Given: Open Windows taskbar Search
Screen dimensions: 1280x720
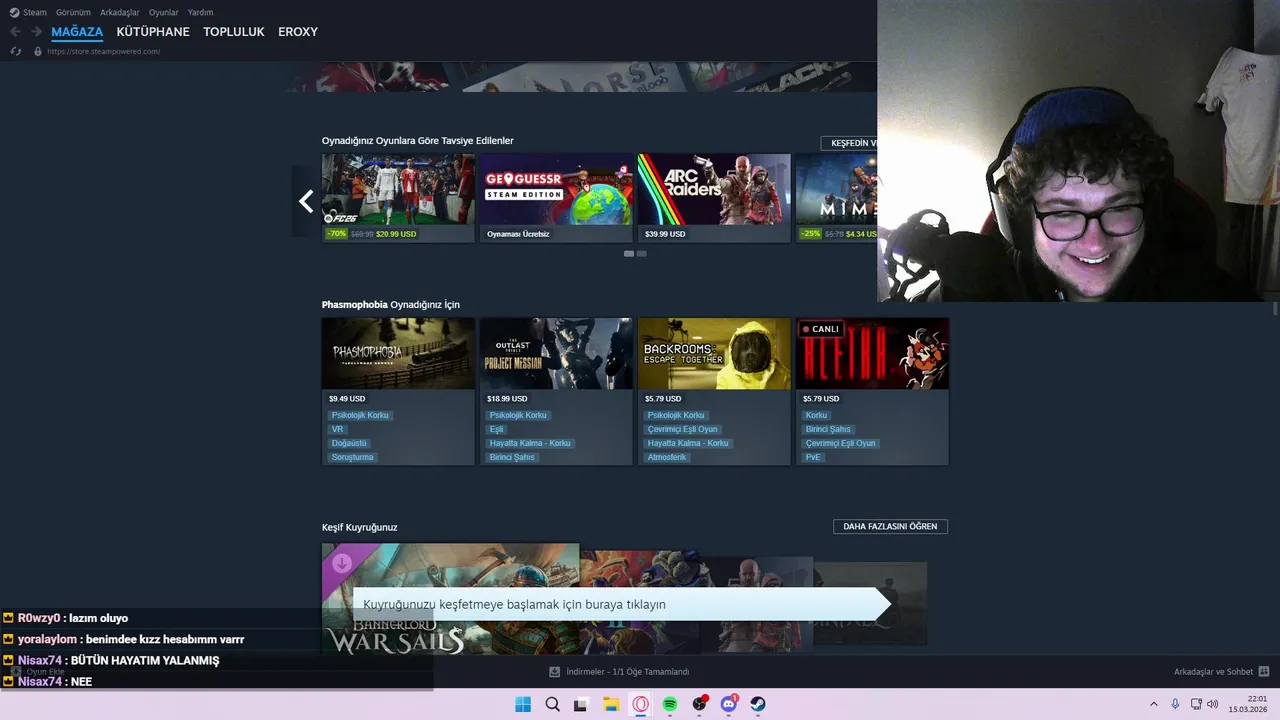Looking at the screenshot, I should tap(552, 704).
